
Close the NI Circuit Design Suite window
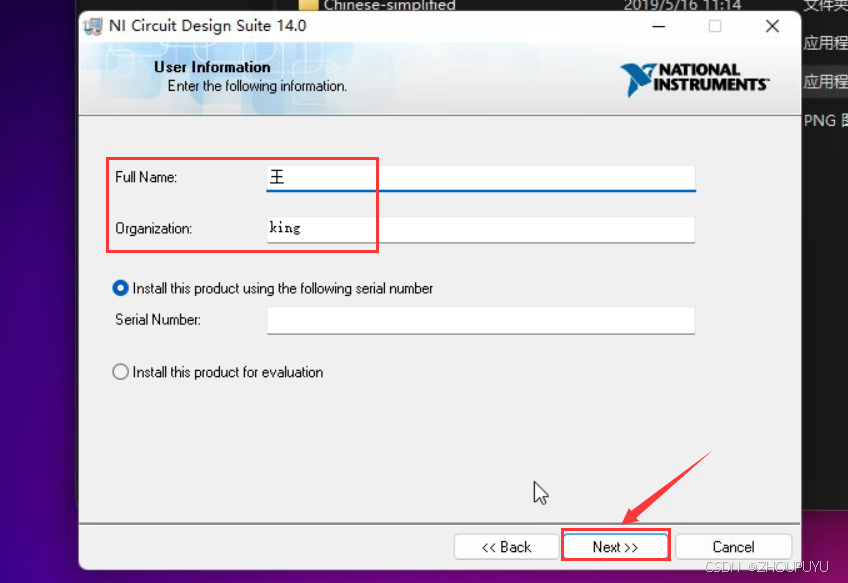coord(772,26)
